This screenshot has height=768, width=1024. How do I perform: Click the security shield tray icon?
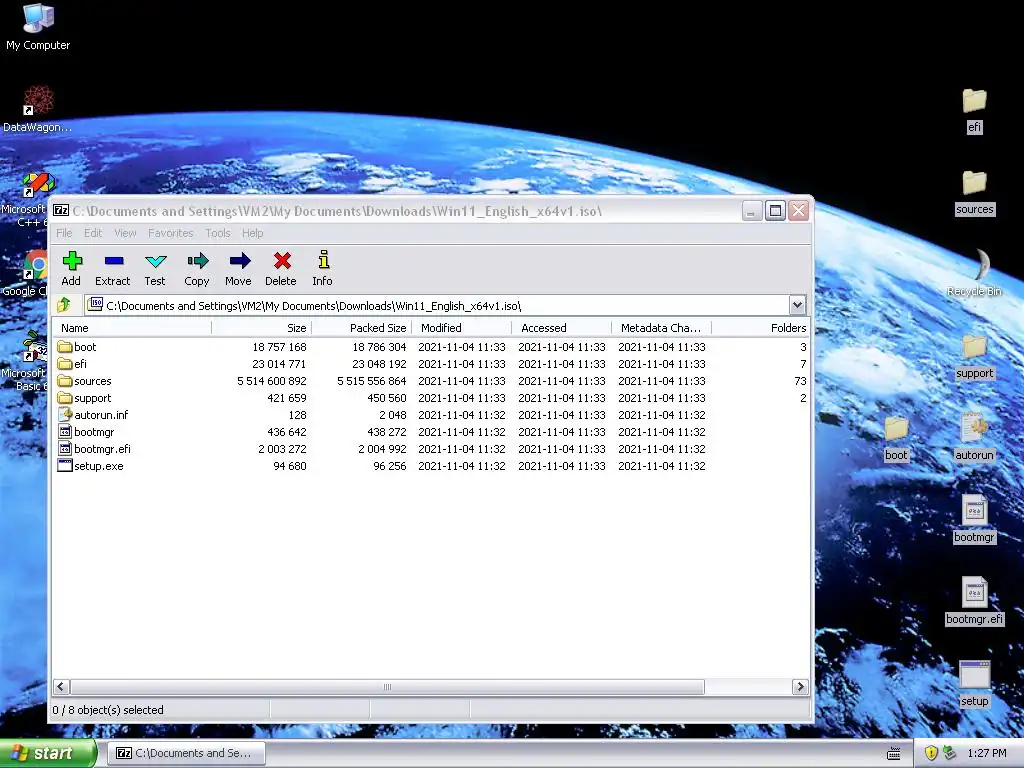931,754
